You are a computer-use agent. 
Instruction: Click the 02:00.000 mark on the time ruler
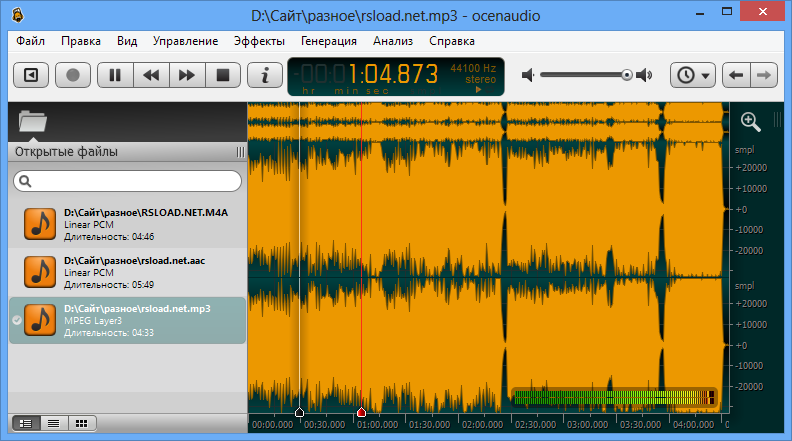pyautogui.click(x=482, y=425)
